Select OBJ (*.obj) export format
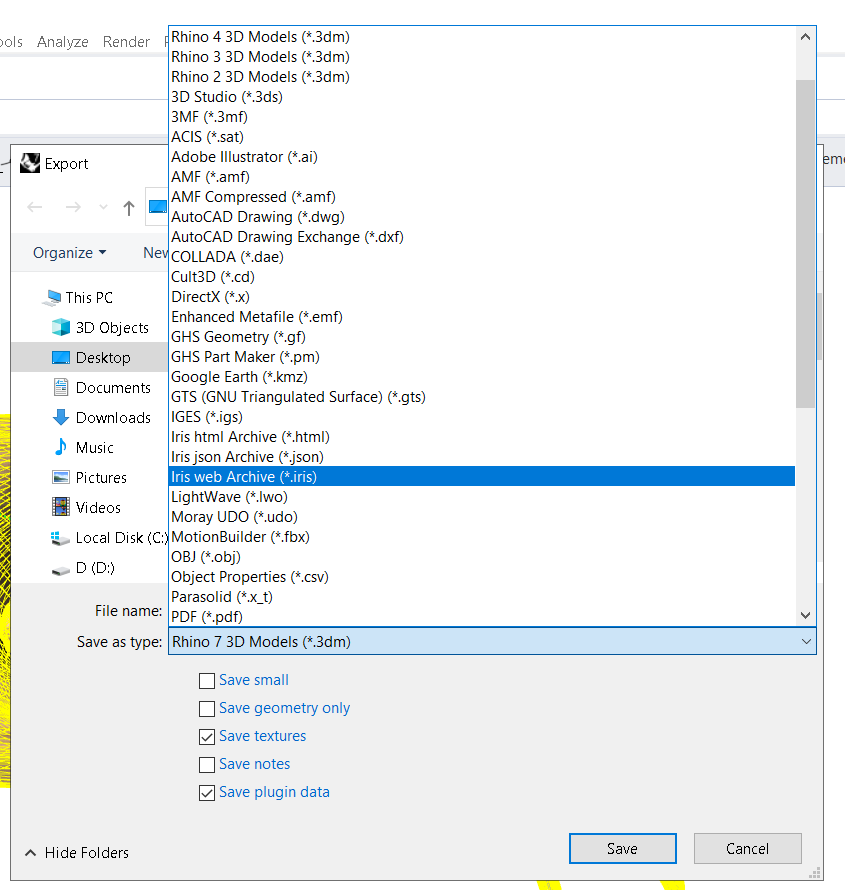 tap(482, 557)
